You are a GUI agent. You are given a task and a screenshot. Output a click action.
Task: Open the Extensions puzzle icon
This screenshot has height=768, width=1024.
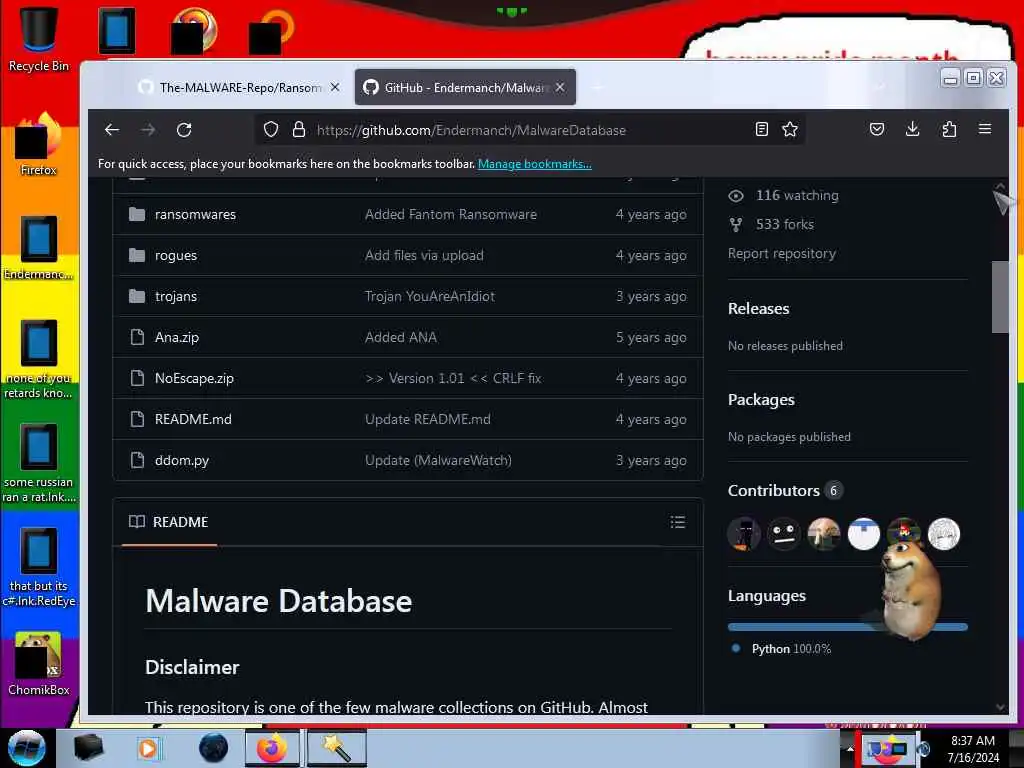point(949,129)
